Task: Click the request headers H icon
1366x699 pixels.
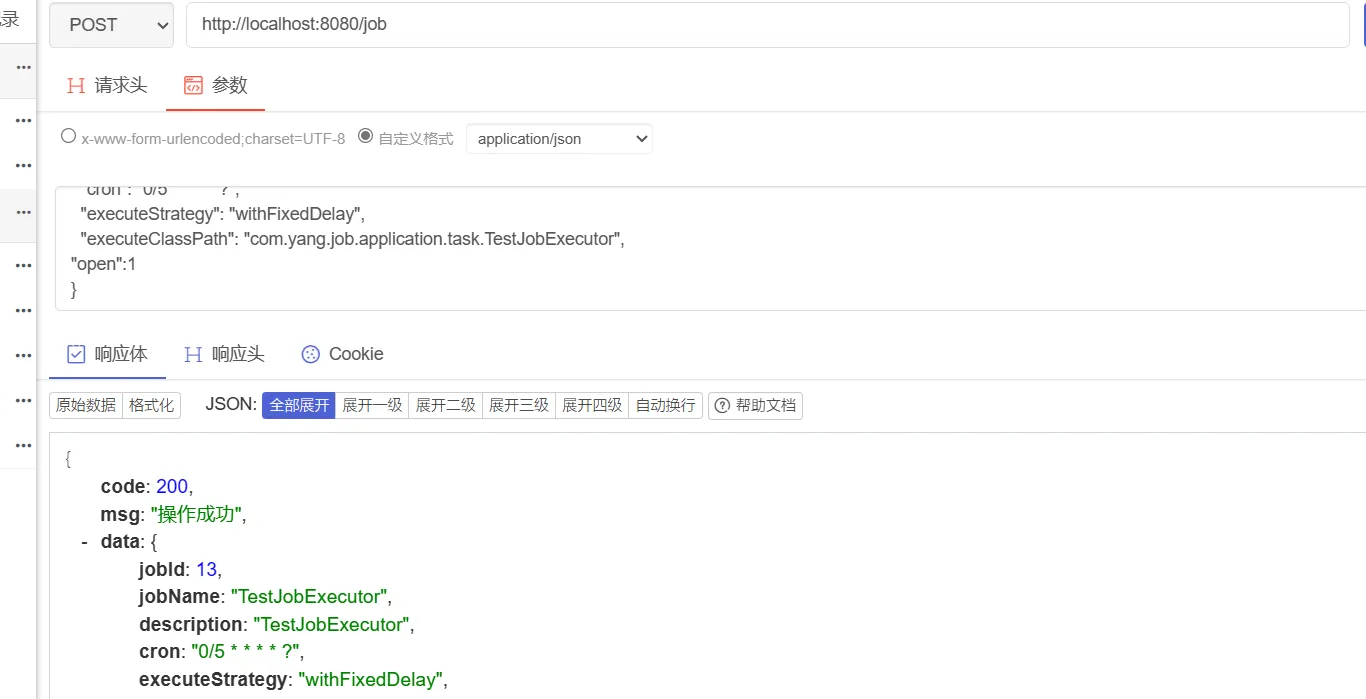Action: pos(76,86)
